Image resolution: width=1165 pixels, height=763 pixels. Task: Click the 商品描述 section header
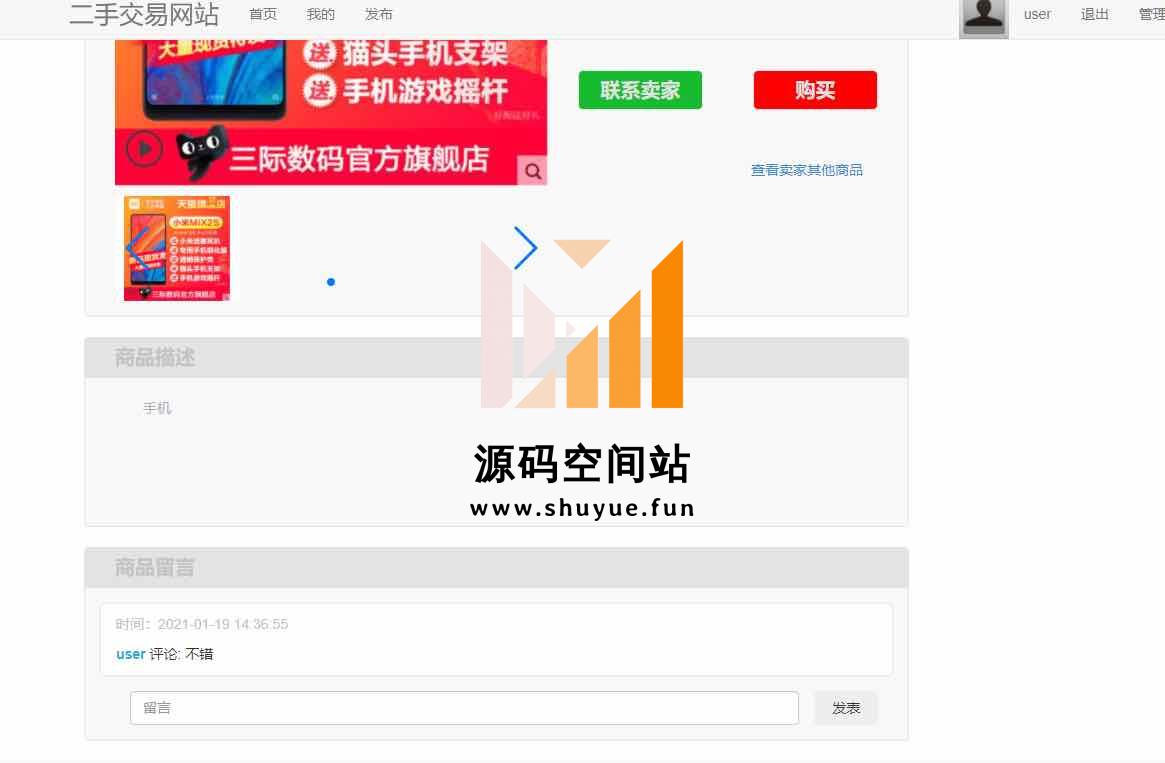496,357
